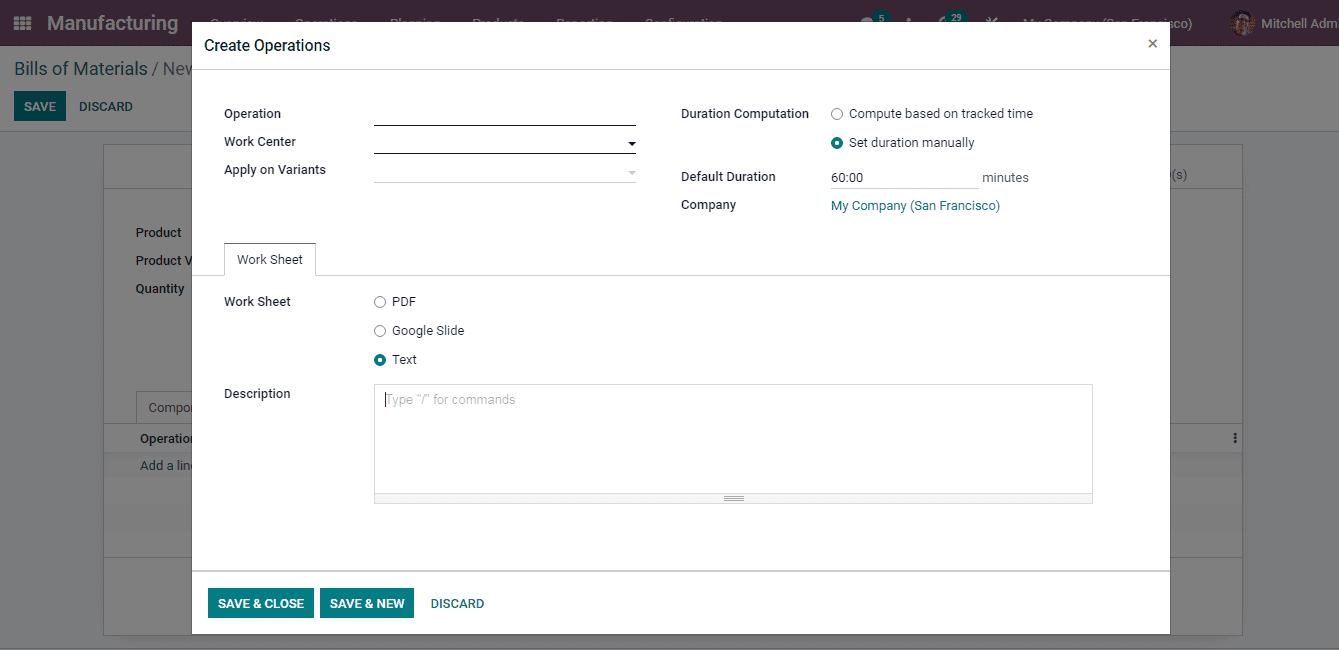This screenshot has height=650, width=1339.
Task: Click the SAVE & CLOSE button
Action: [260, 603]
